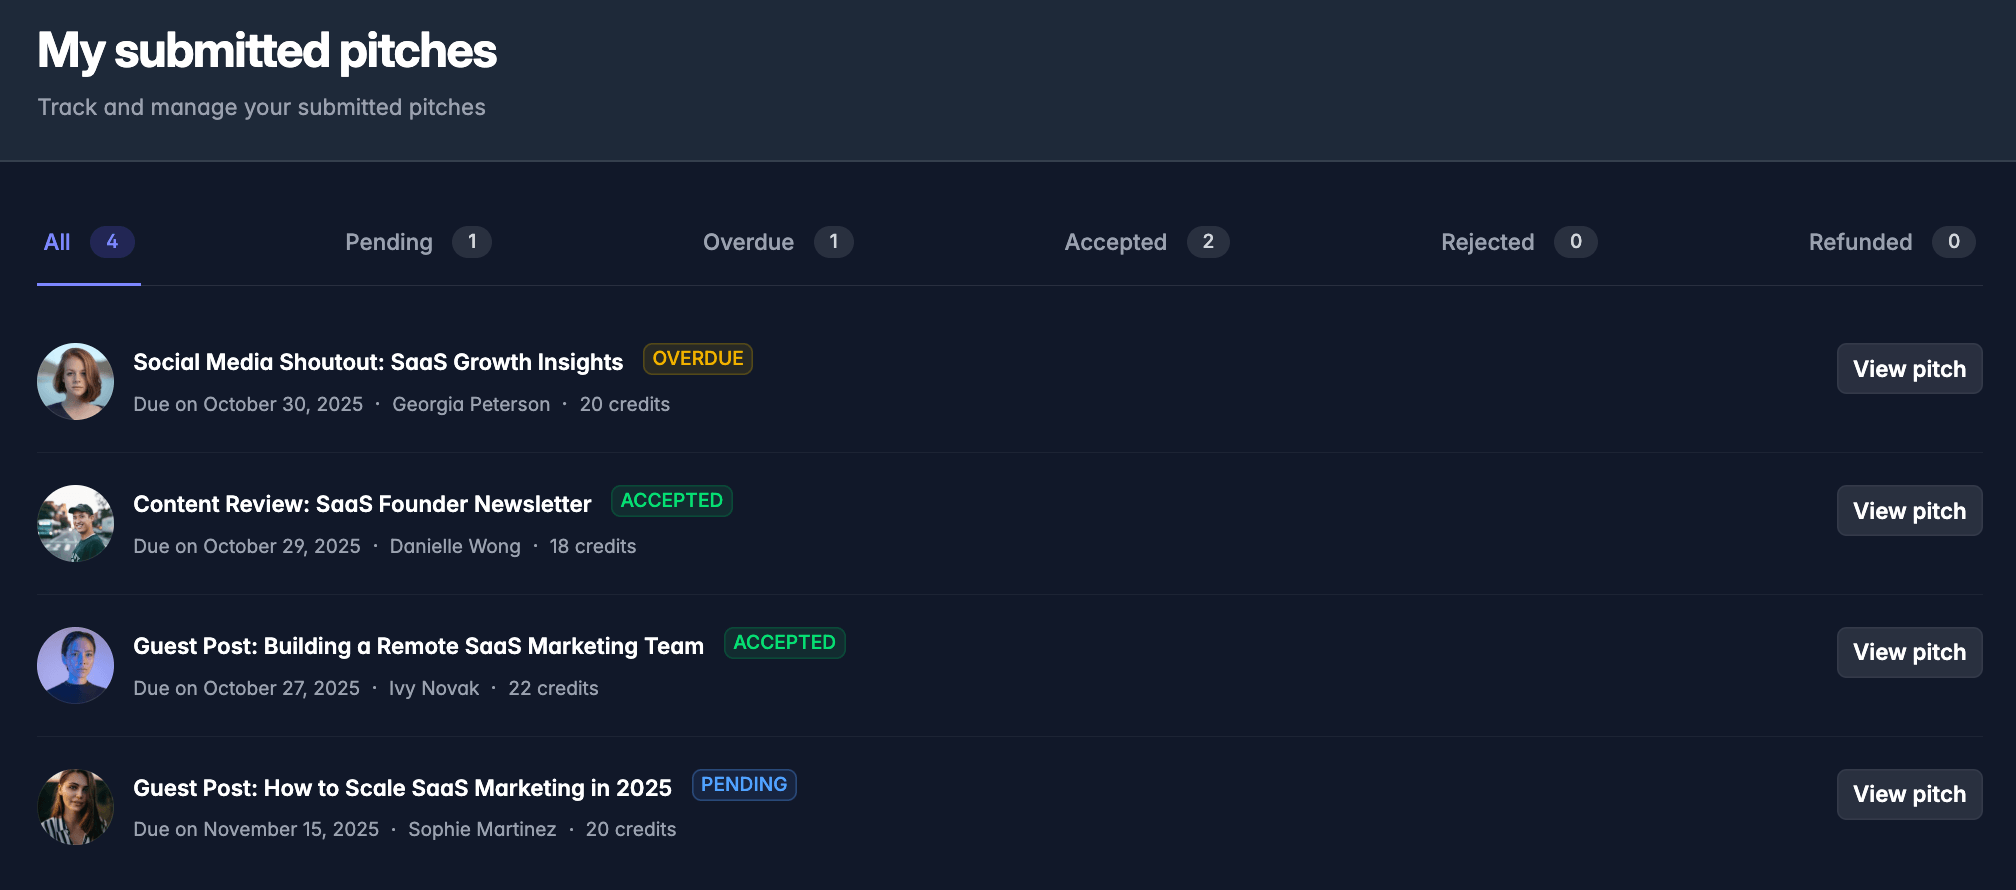Screen dimensions: 2016x890
Task: Click the count badge on the All tab
Action: [x=112, y=242]
